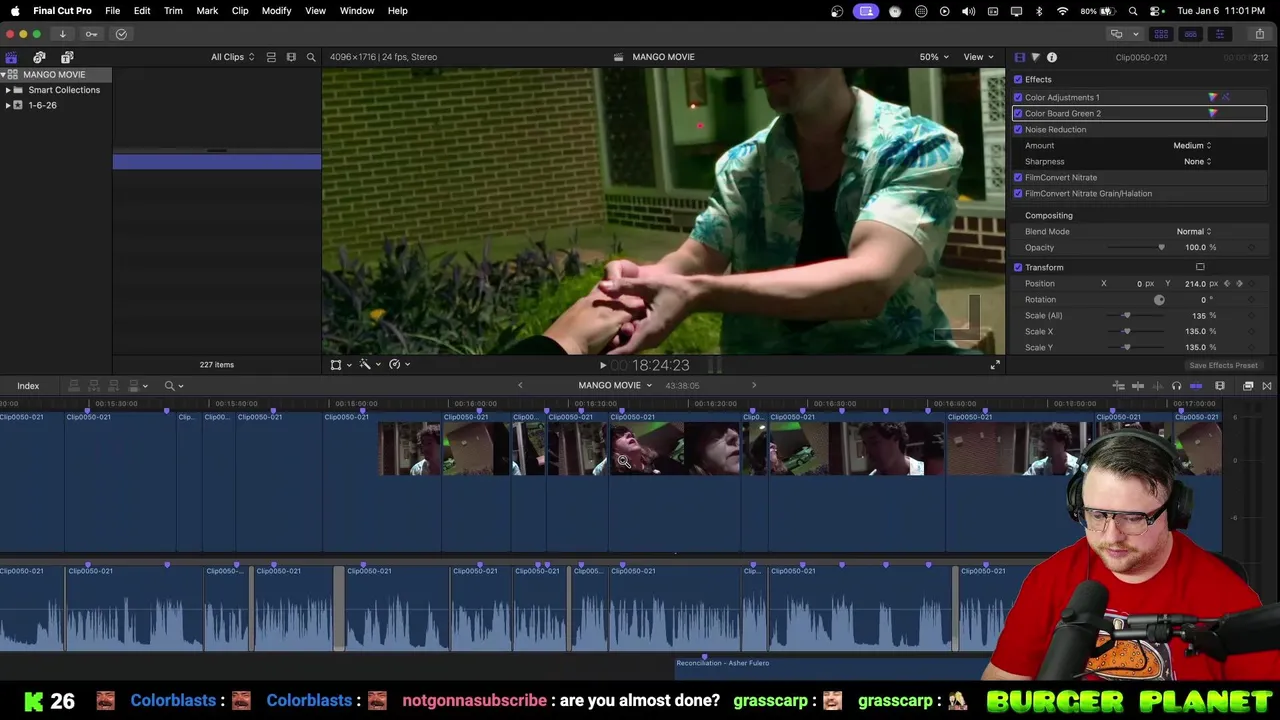The width and height of the screenshot is (1280, 720).
Task: Open the Sharpness None dropdown
Action: coord(1197,161)
